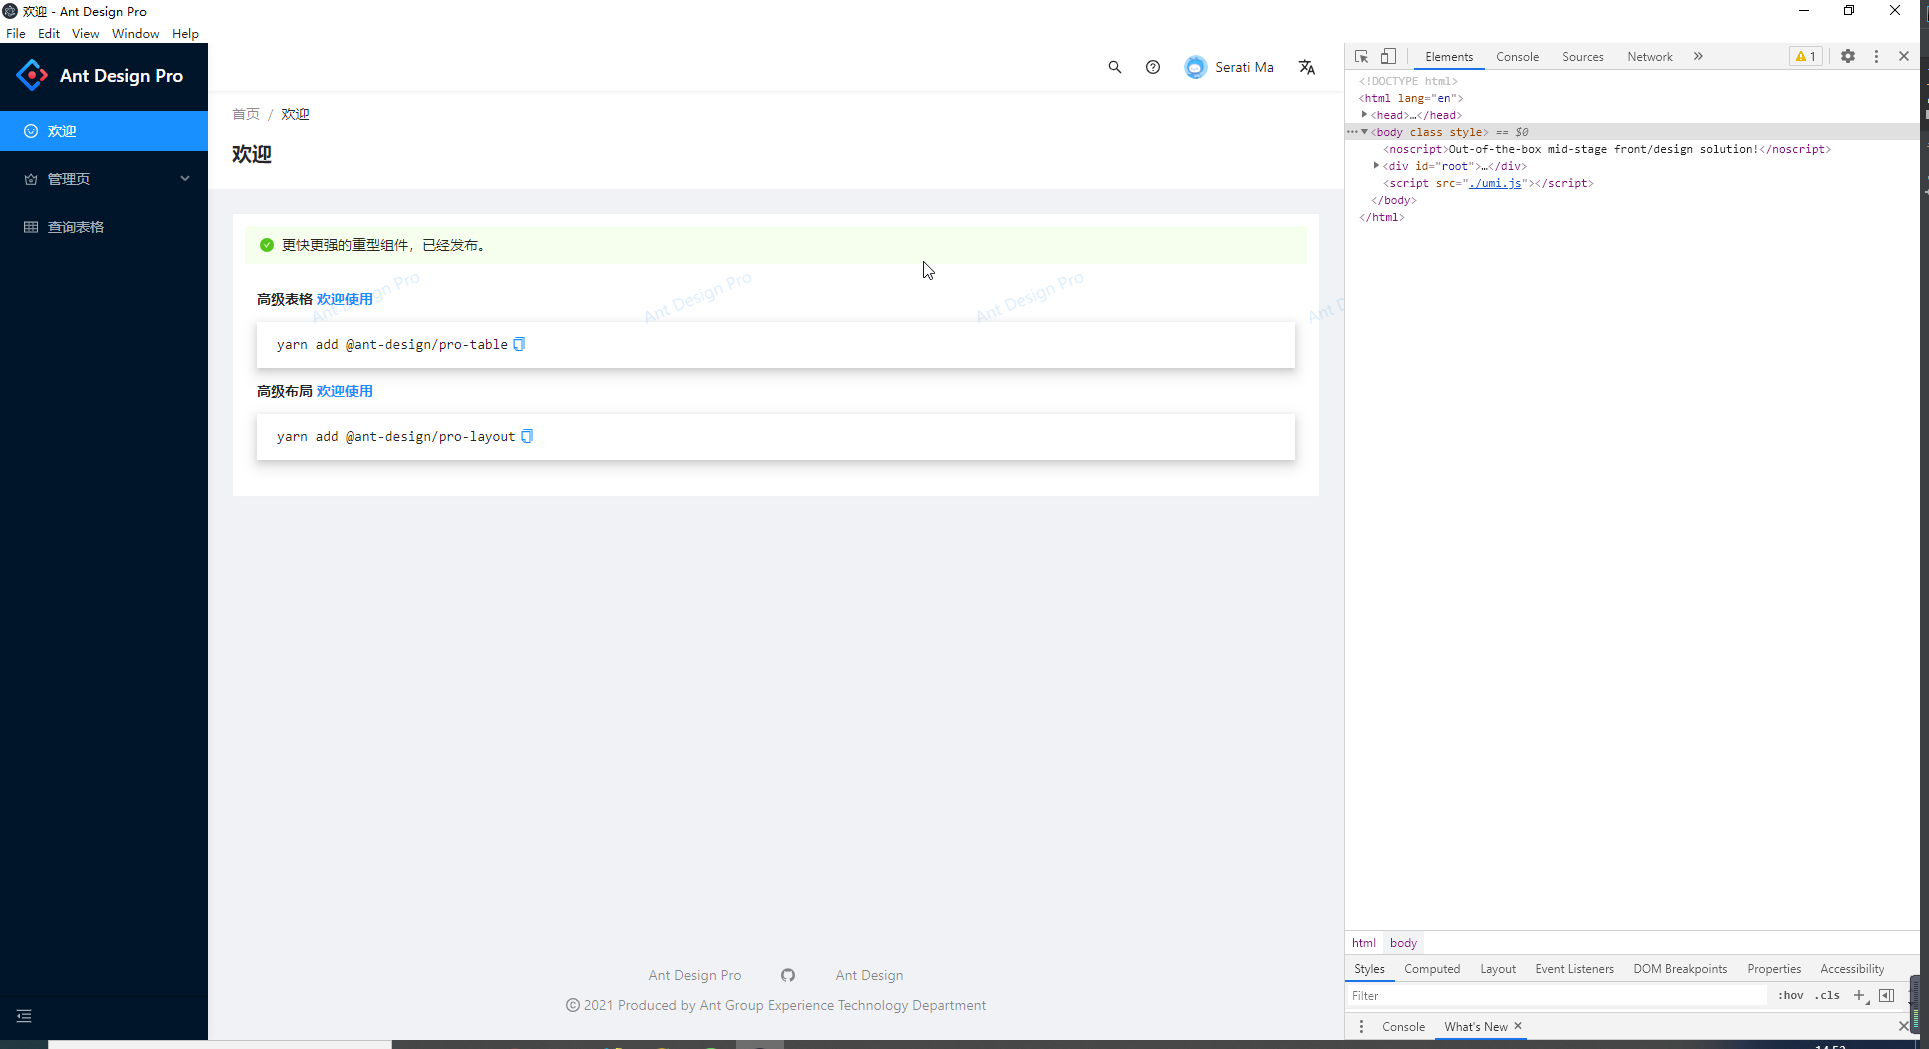Toggle computed styles sidebar icon

pyautogui.click(x=1886, y=995)
